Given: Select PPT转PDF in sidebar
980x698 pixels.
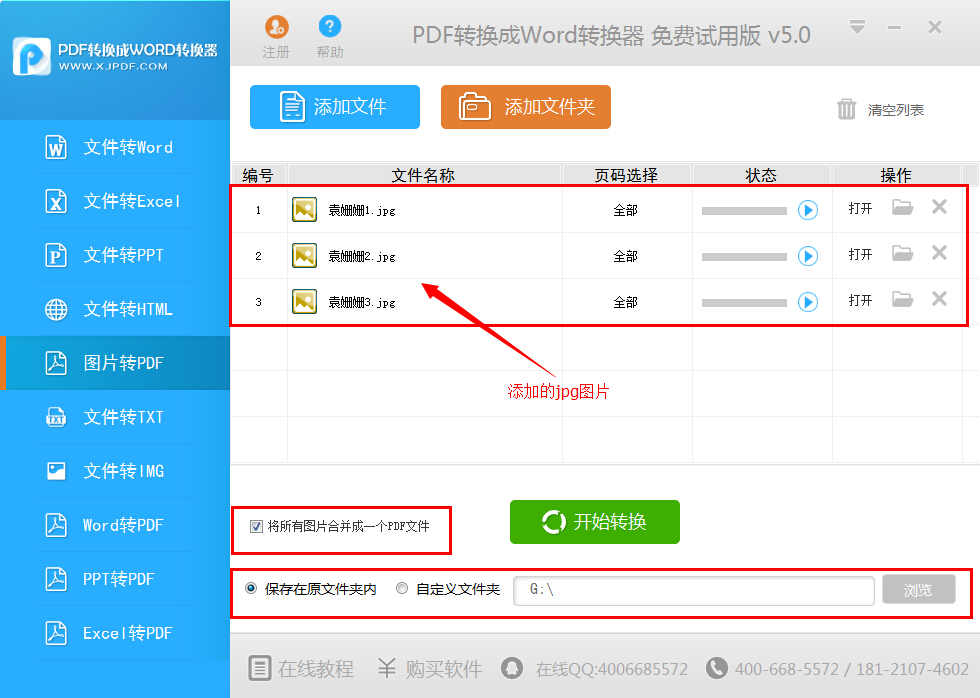Looking at the screenshot, I should point(115,579).
